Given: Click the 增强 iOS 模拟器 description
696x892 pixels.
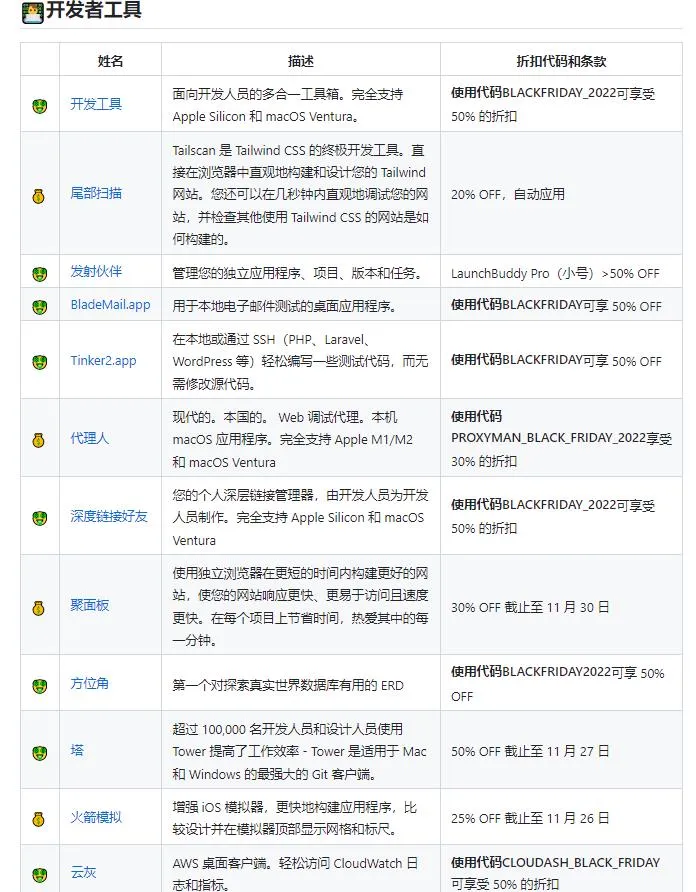Looking at the screenshot, I should pos(295,819).
